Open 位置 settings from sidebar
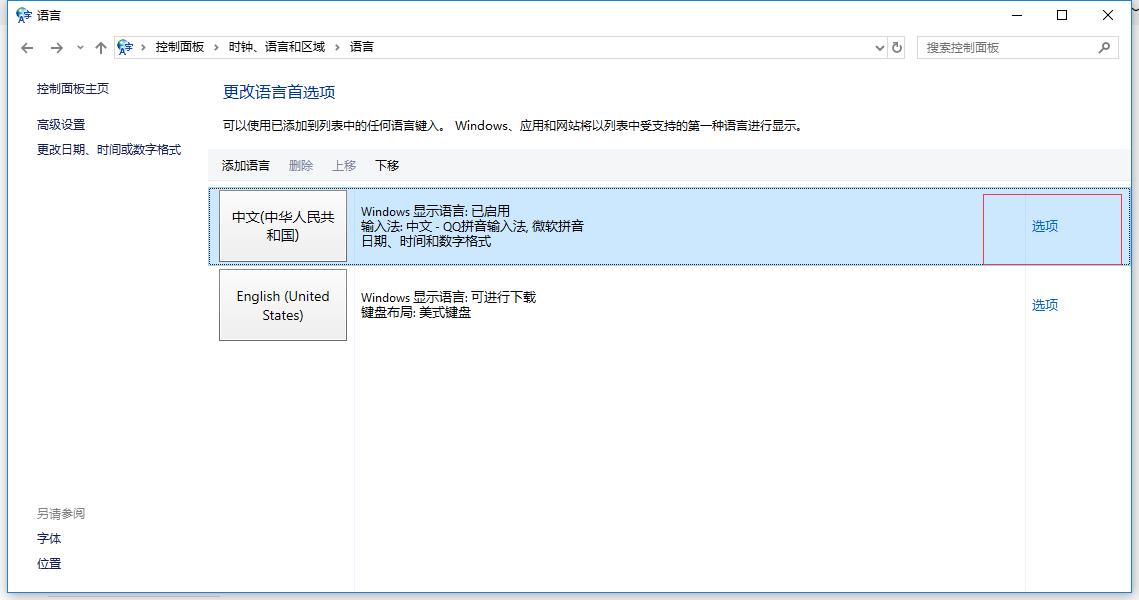The image size is (1139, 600). pos(49,563)
